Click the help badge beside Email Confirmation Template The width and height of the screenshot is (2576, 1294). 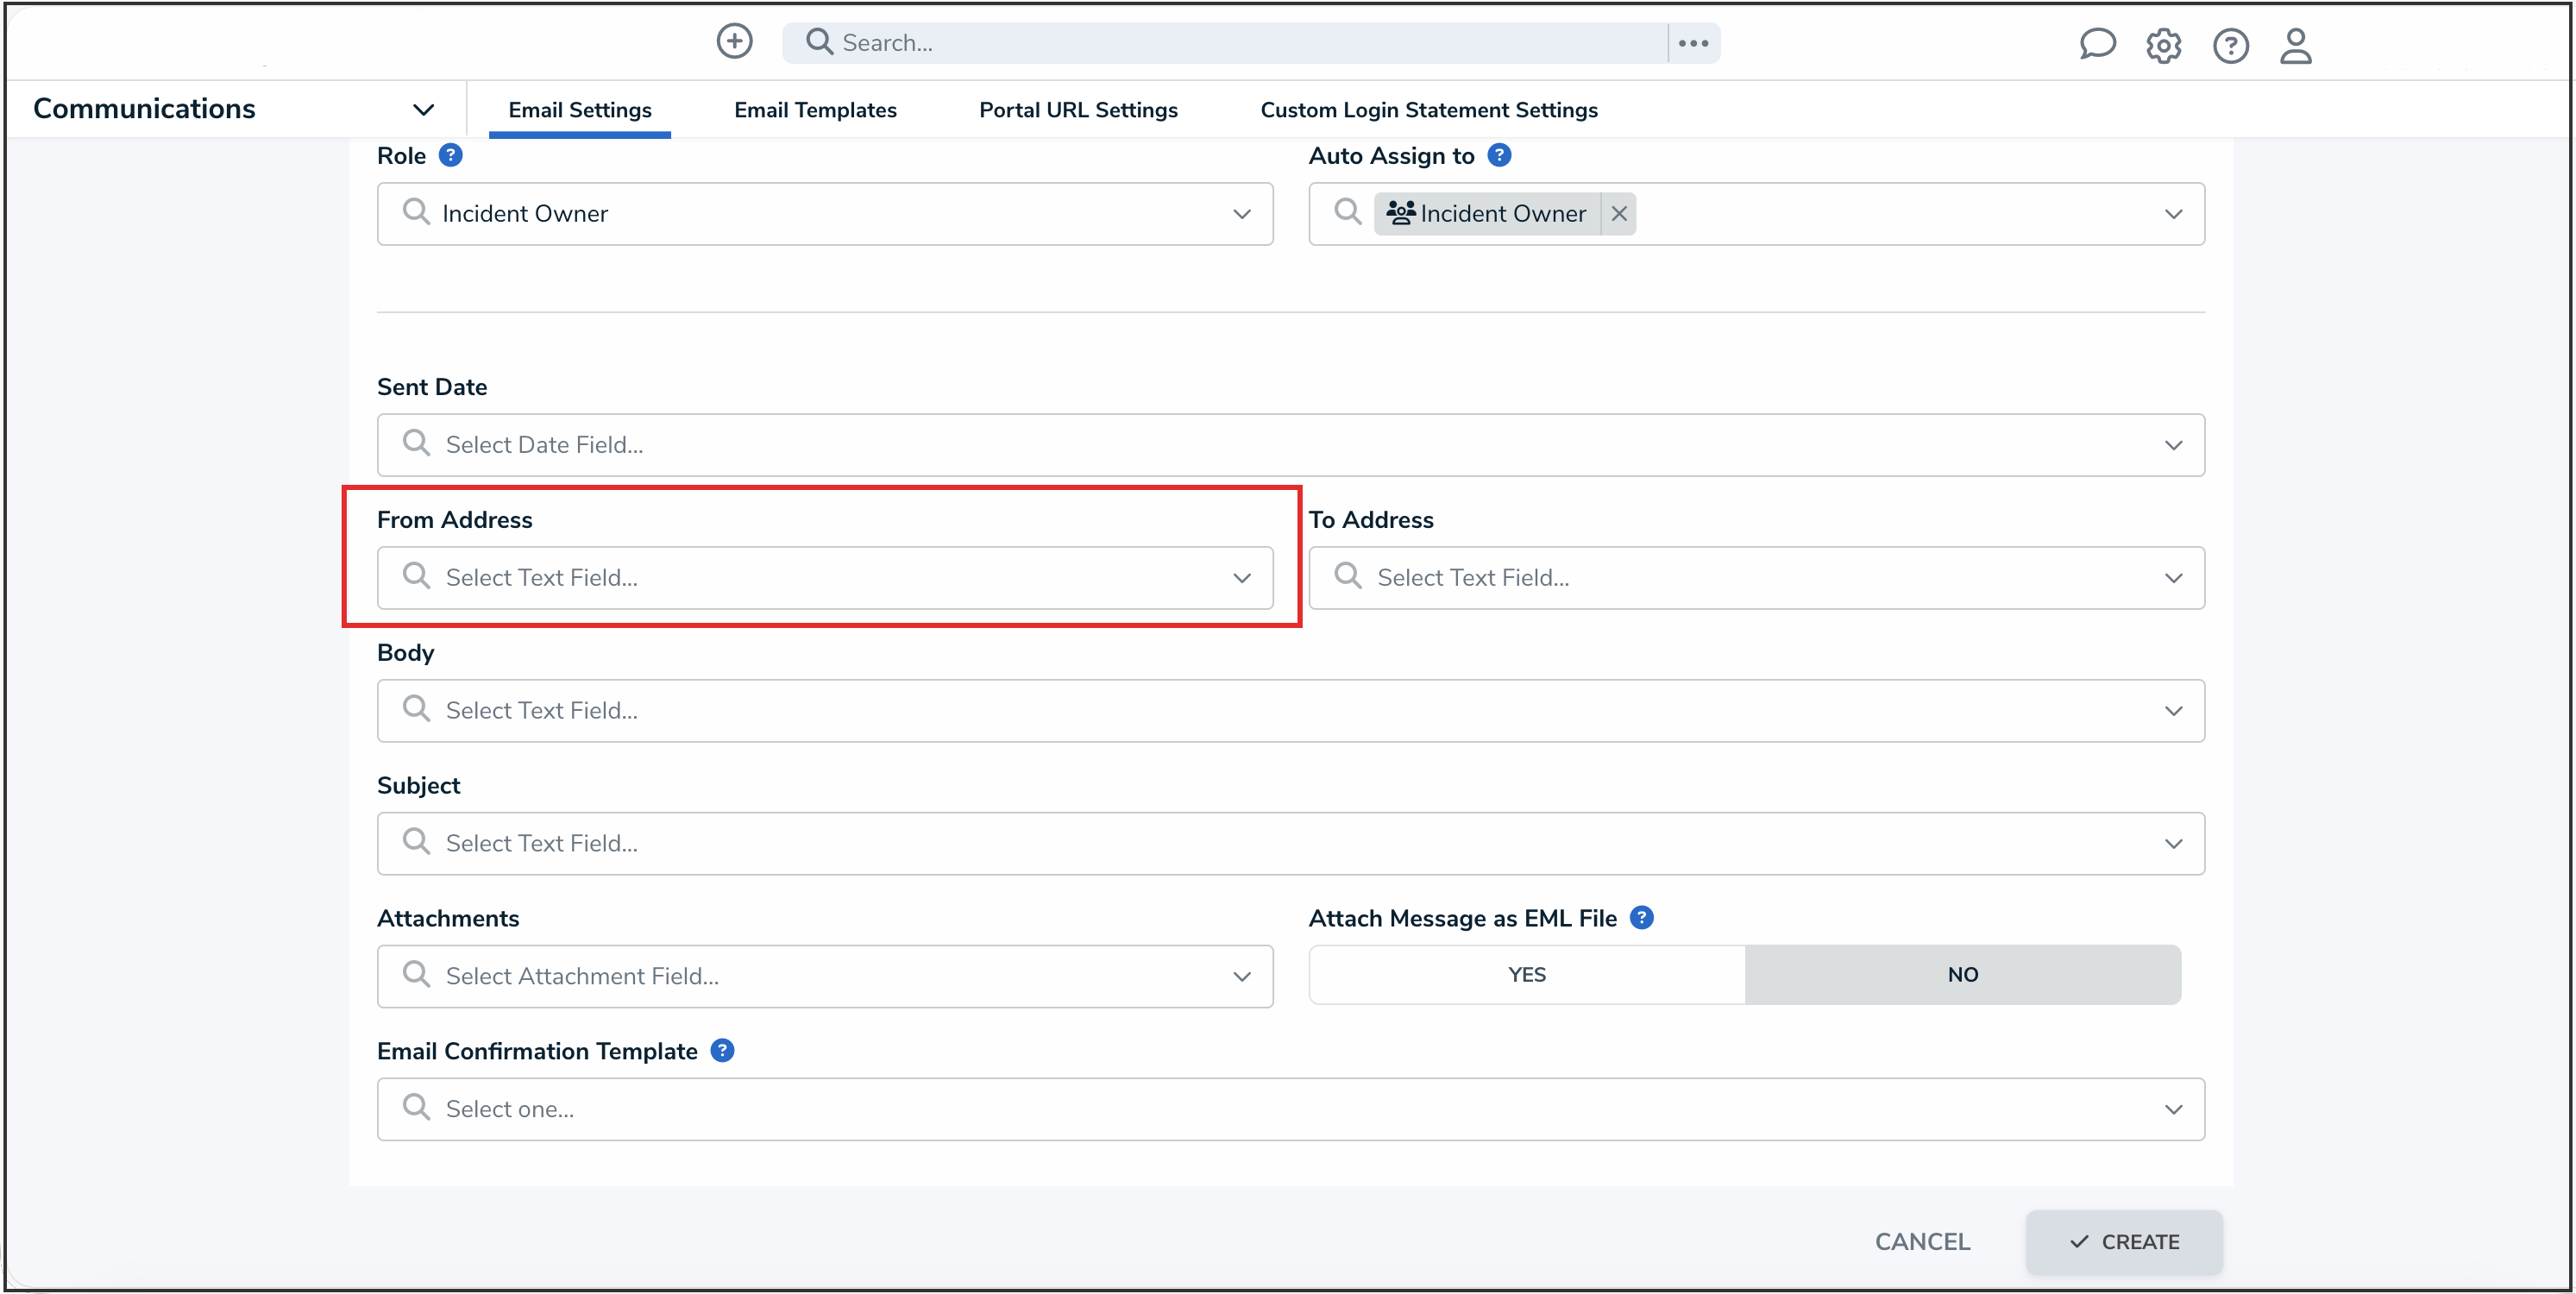coord(722,1050)
